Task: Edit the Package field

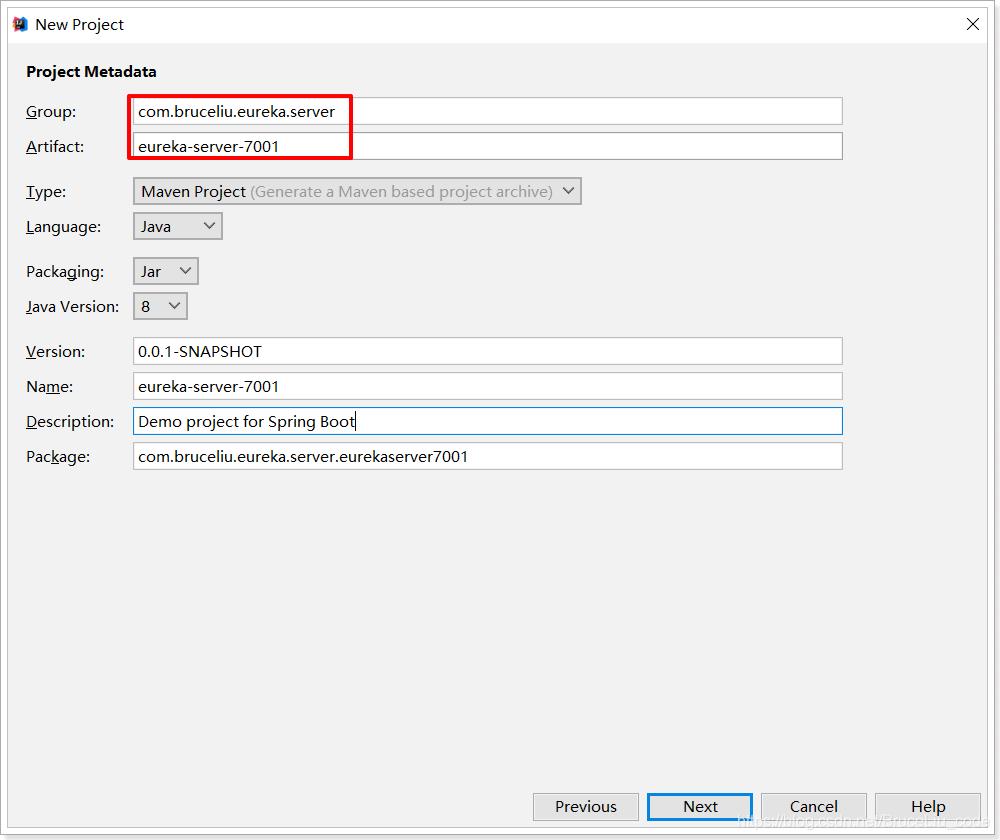Action: point(487,457)
